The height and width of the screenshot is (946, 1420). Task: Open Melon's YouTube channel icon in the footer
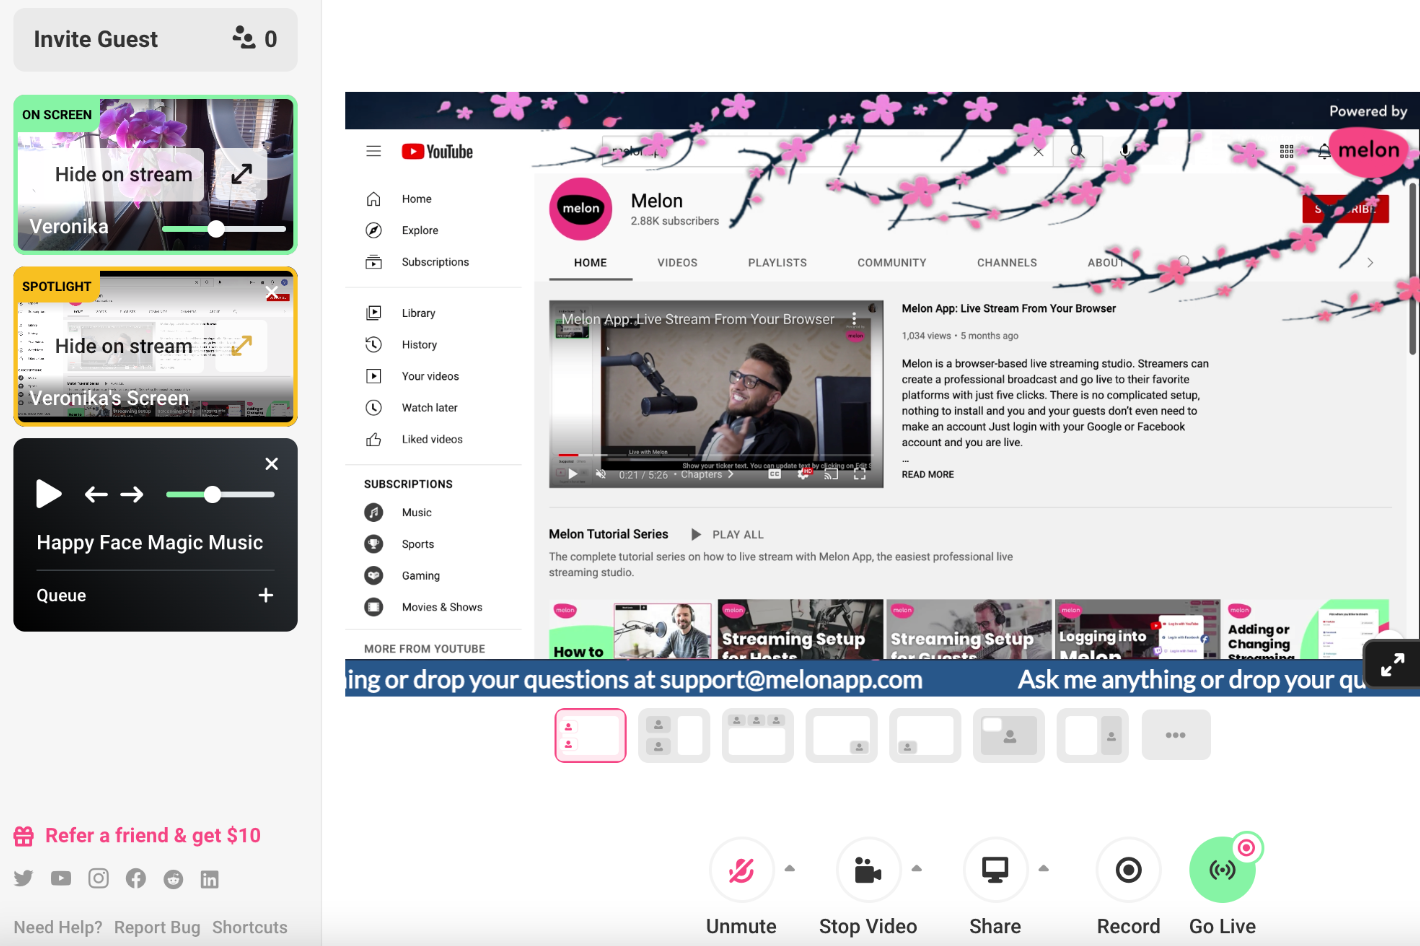(61, 878)
